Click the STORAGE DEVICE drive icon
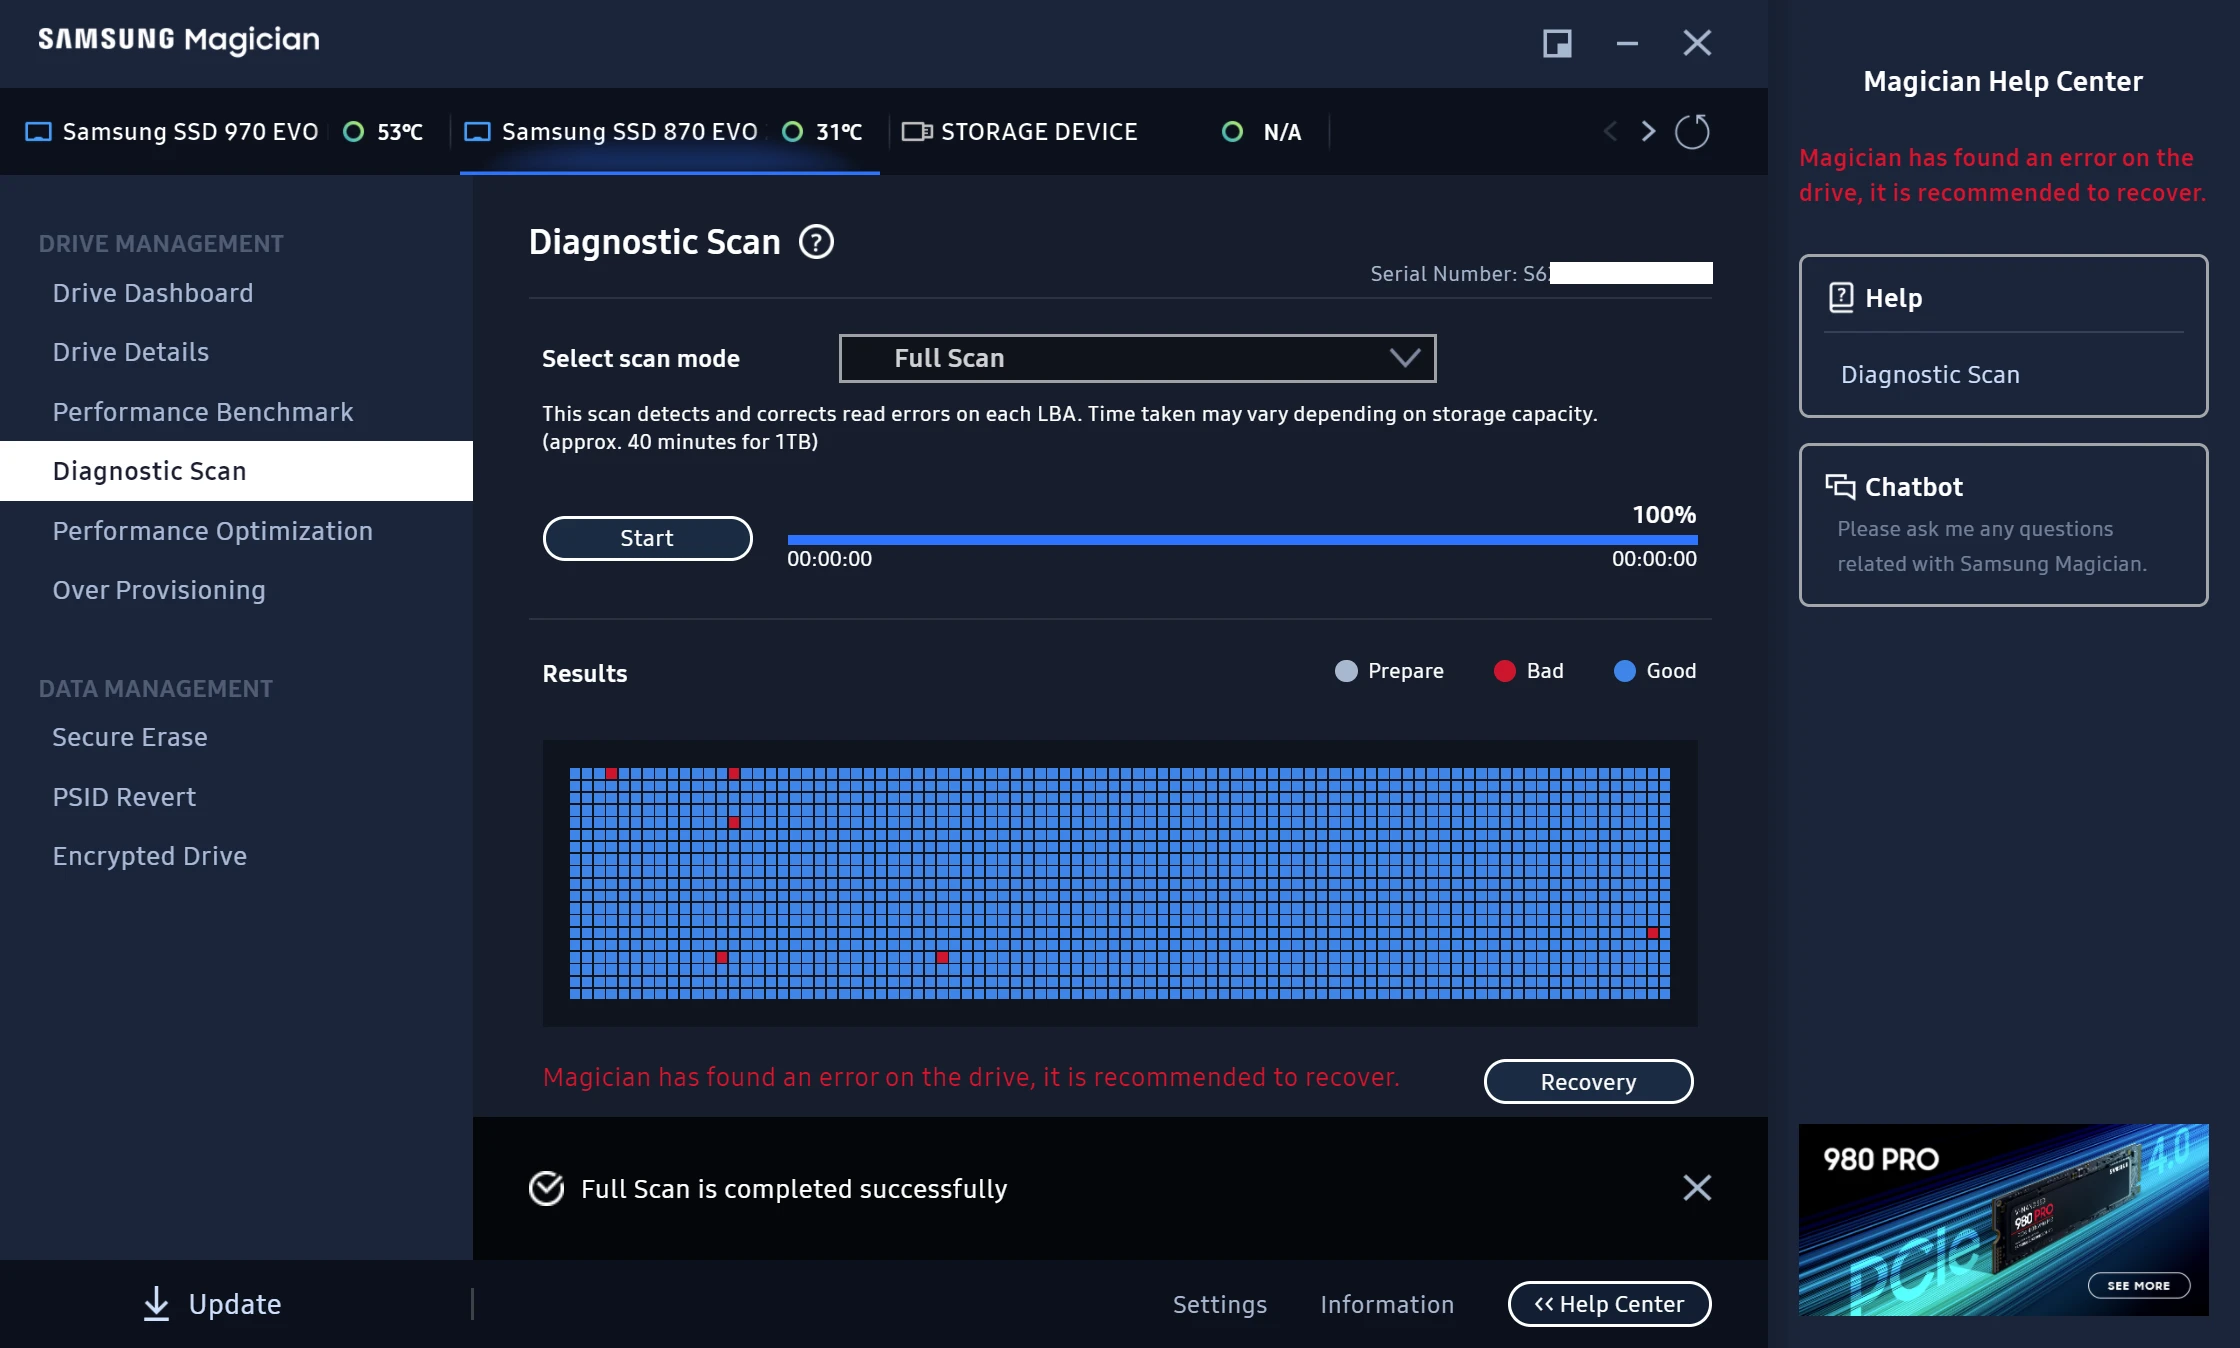This screenshot has width=2240, height=1348. pyautogui.click(x=916, y=132)
